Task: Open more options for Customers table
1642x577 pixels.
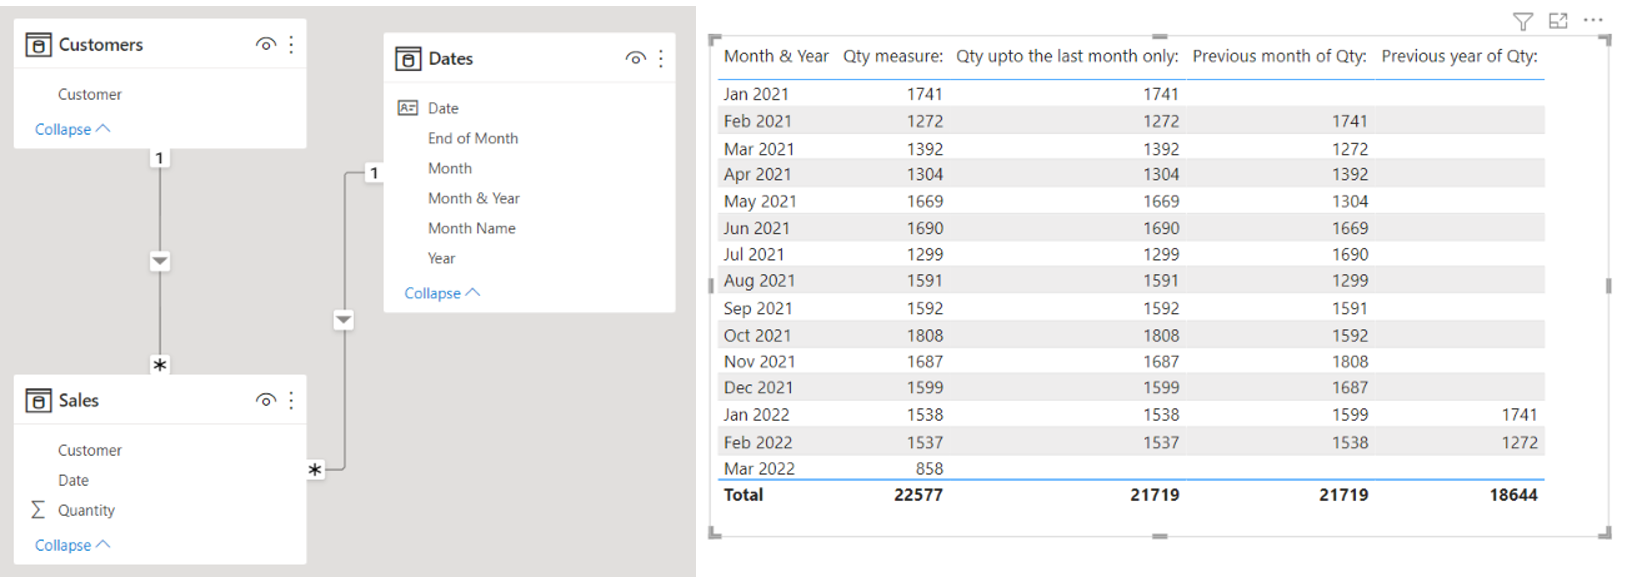Action: click(291, 44)
